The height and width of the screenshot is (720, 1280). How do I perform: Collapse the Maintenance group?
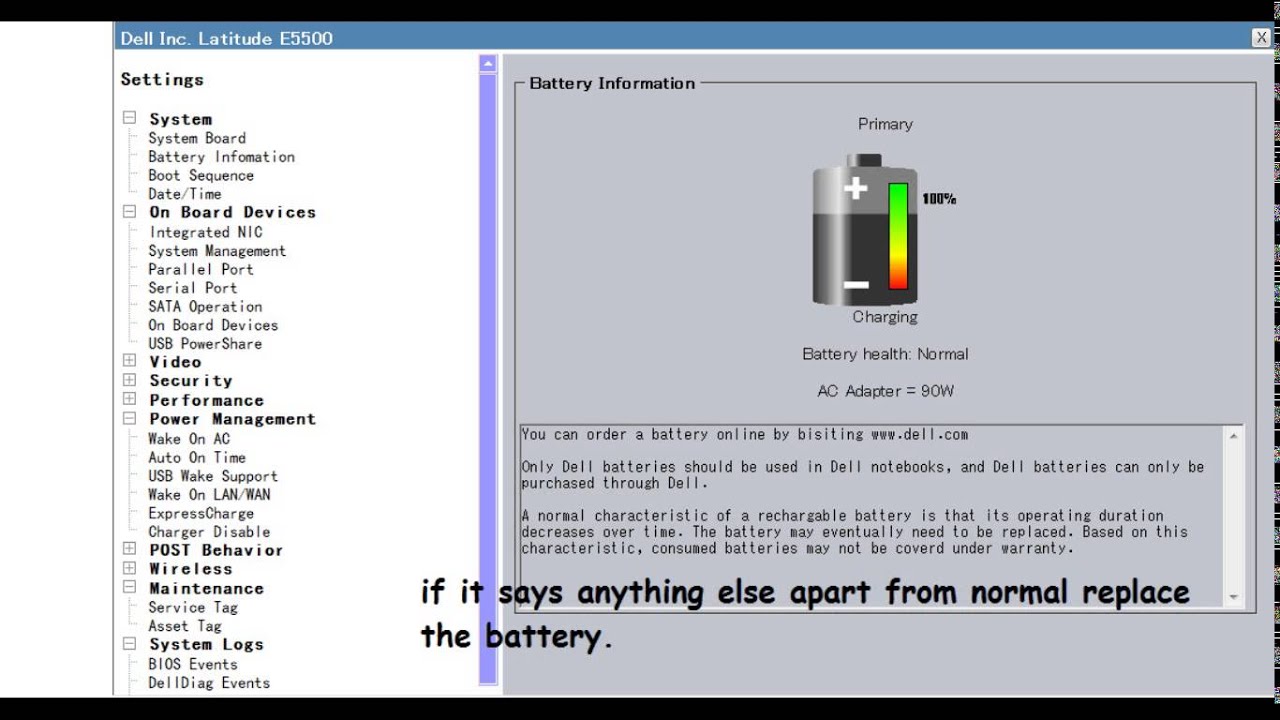pyautogui.click(x=129, y=587)
